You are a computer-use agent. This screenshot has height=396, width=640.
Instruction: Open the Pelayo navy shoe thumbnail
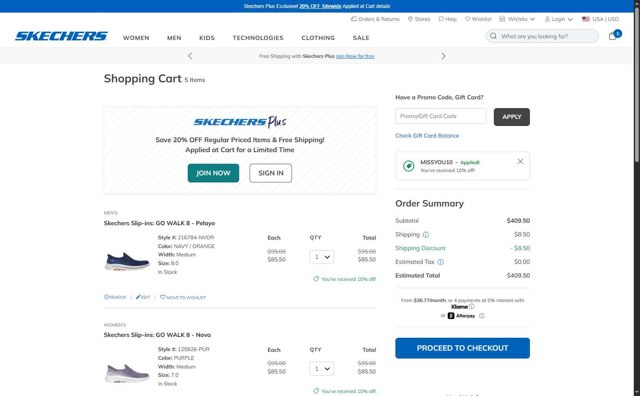pyautogui.click(x=127, y=261)
